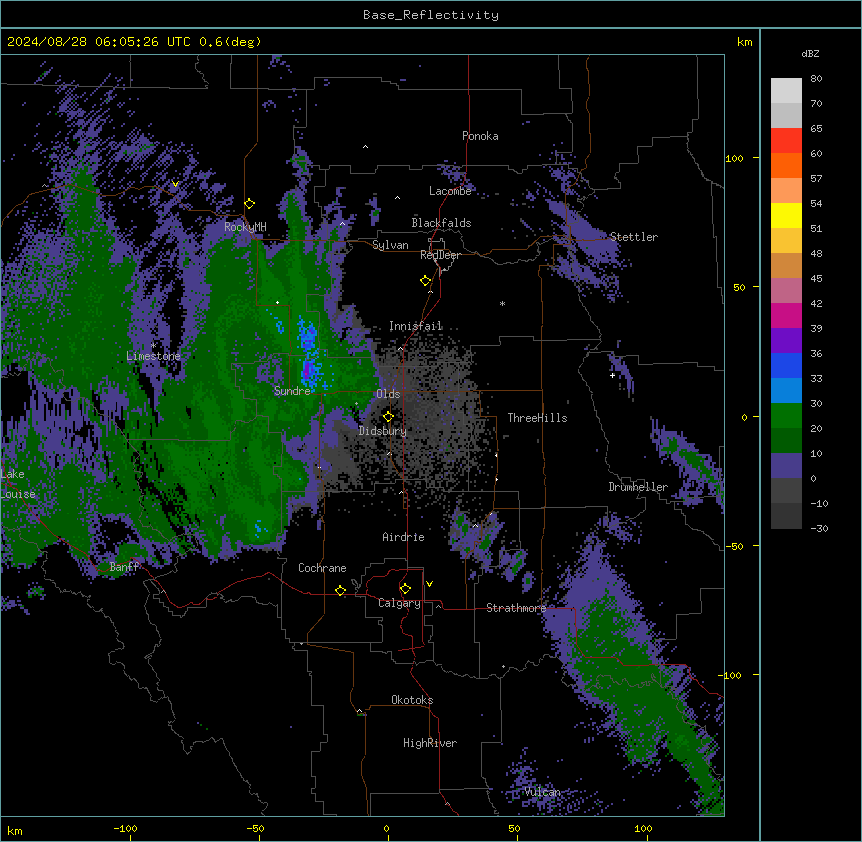Pick the bright green 20-30 dBZ swatch
Screen dimensions: 862x842
click(x=786, y=416)
